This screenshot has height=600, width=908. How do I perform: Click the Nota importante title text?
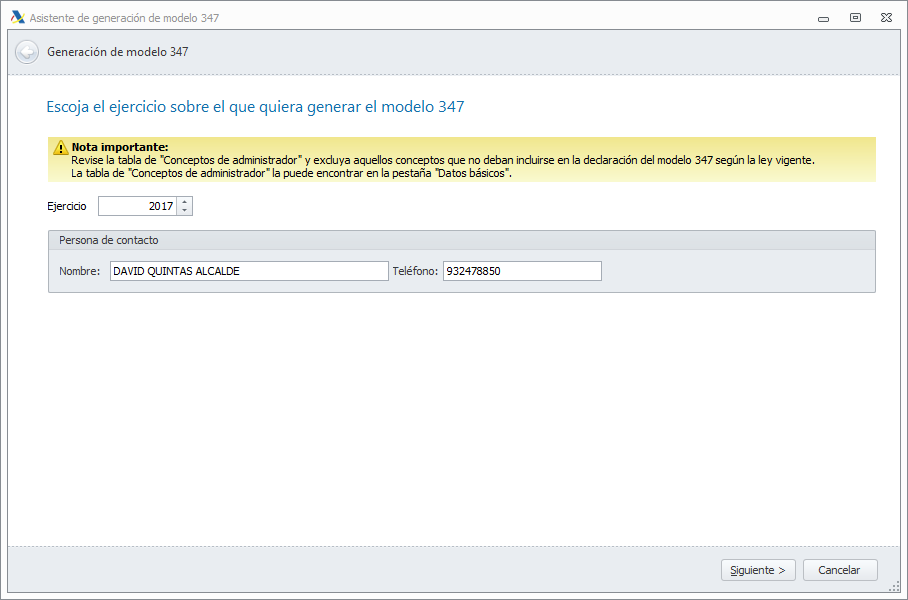pyautogui.click(x=120, y=147)
